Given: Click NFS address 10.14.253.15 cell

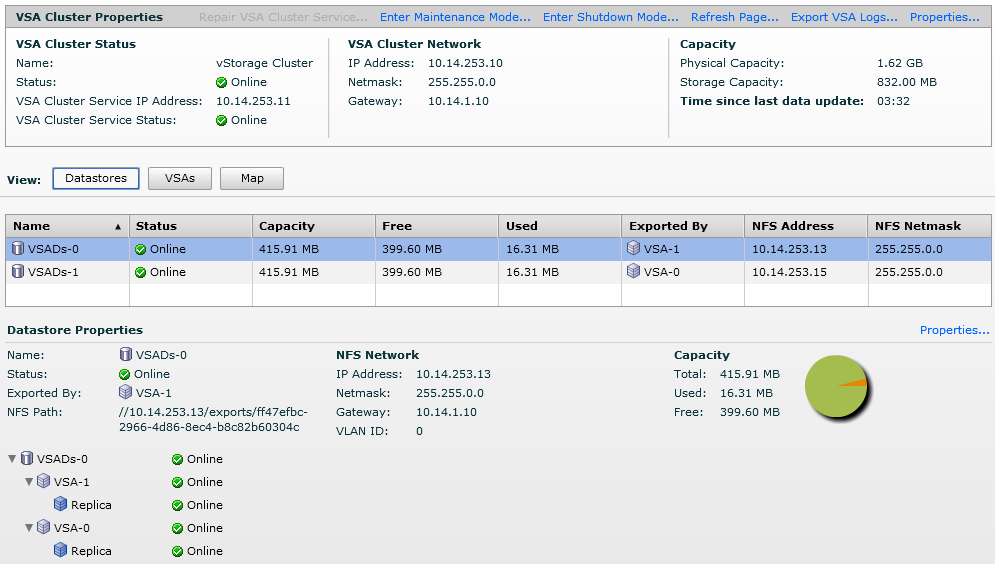Looking at the screenshot, I should pyautogui.click(x=789, y=272).
